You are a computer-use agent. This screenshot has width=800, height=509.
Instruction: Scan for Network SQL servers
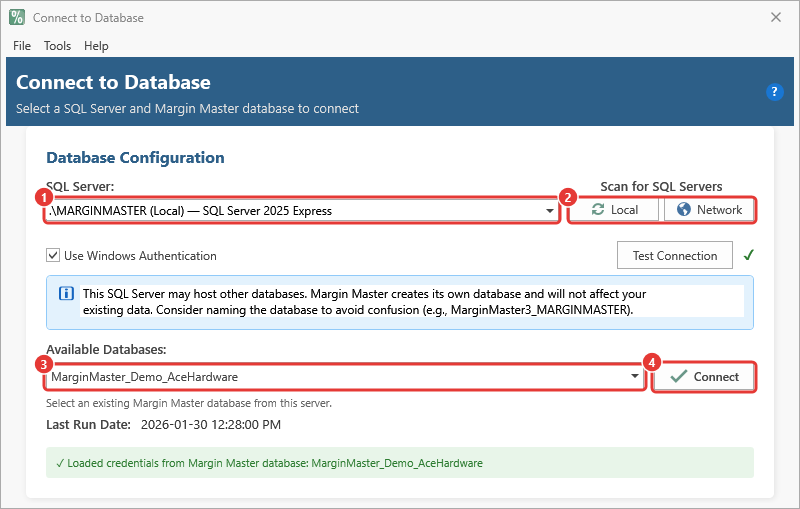pyautogui.click(x=709, y=210)
